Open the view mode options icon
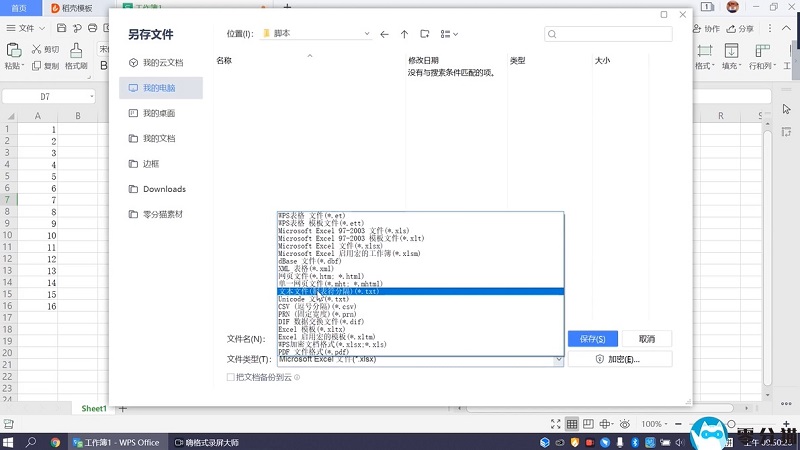This screenshot has width=800, height=450. click(448, 34)
